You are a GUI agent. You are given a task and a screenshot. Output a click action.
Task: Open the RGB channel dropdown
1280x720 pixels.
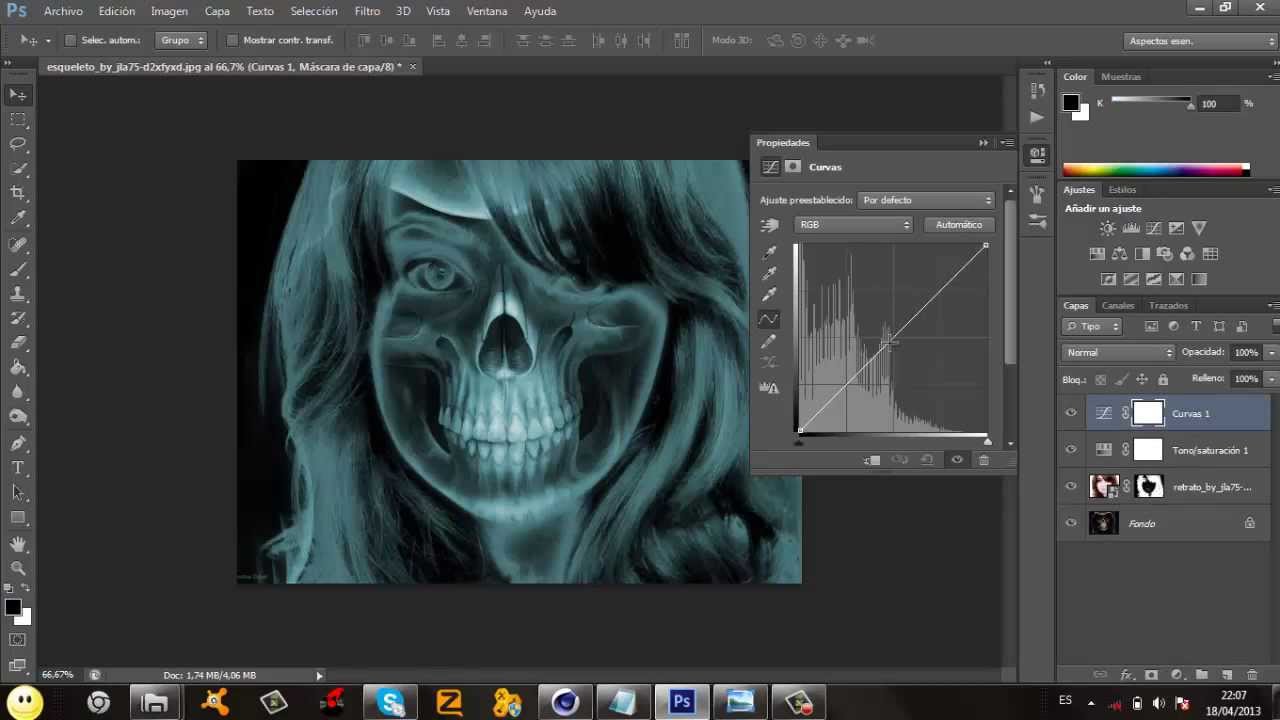(854, 225)
